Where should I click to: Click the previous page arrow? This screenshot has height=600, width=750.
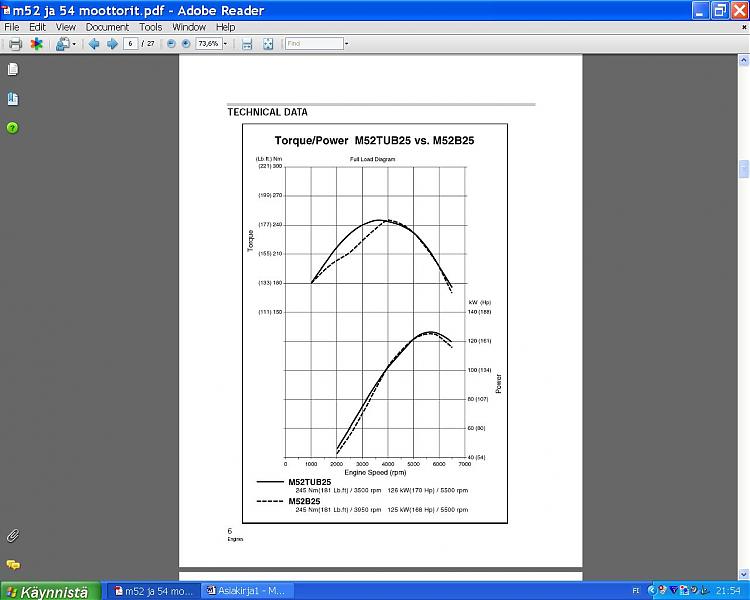click(x=94, y=44)
